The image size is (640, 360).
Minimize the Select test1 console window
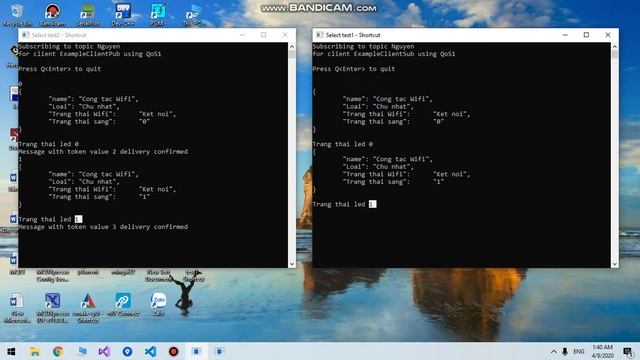pyautogui.click(x=565, y=35)
